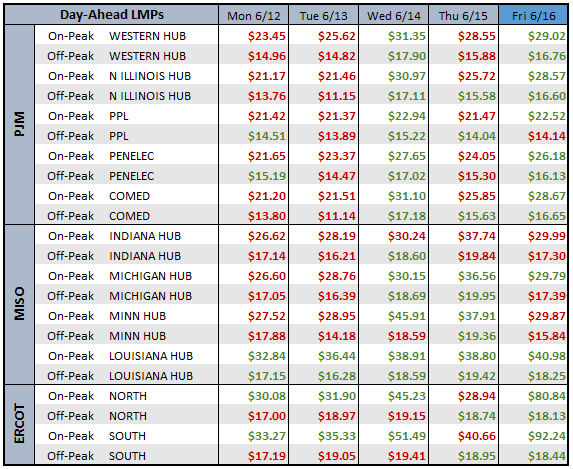This screenshot has width=573, height=469.
Task: Select the $36.56 Michigan Hub value
Action: coord(477,276)
